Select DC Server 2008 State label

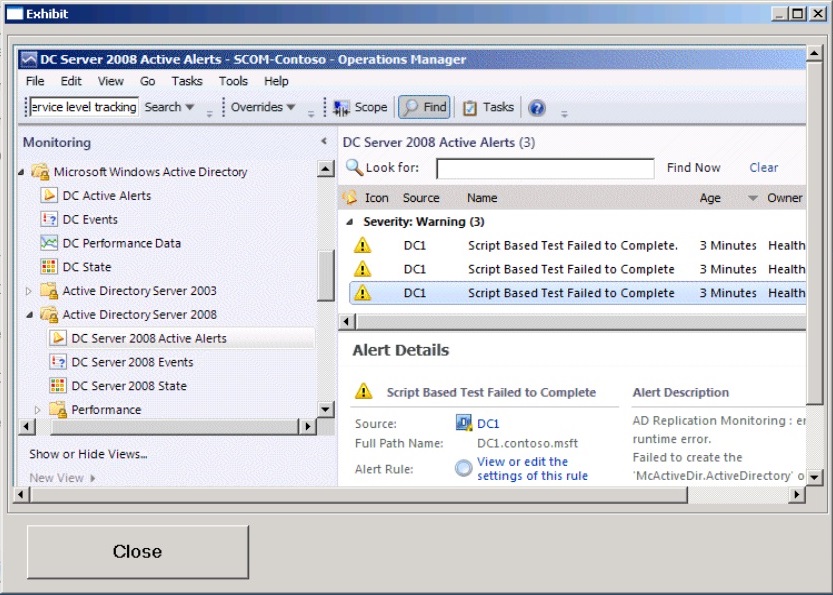coord(129,386)
